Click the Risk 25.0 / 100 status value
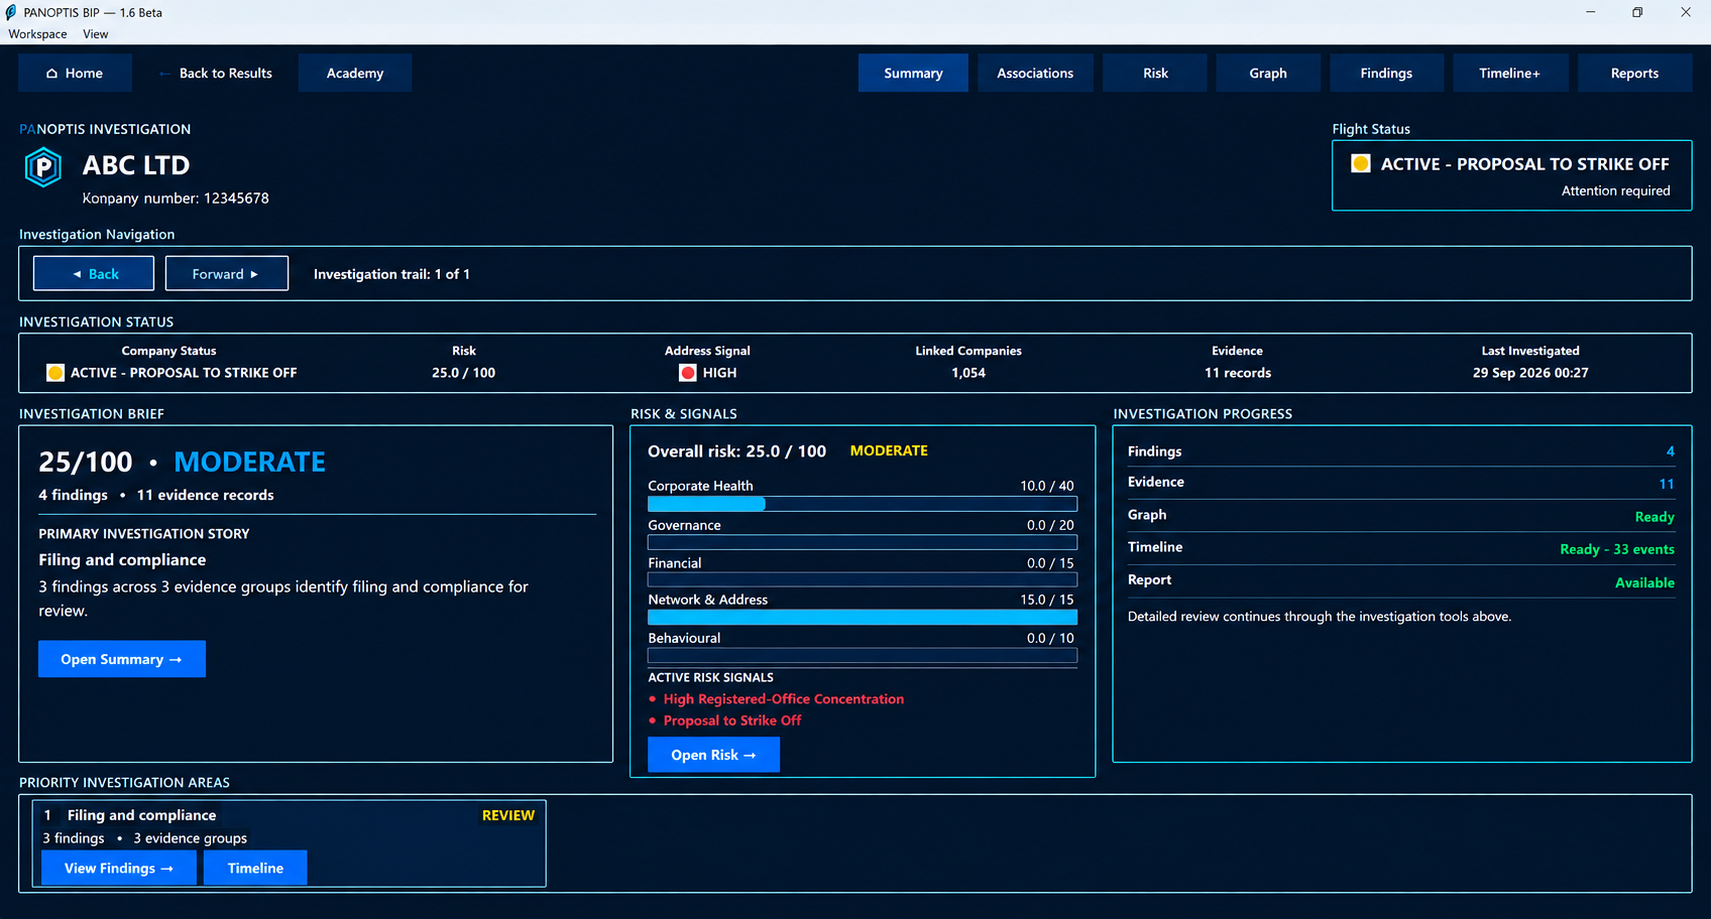 click(x=464, y=373)
